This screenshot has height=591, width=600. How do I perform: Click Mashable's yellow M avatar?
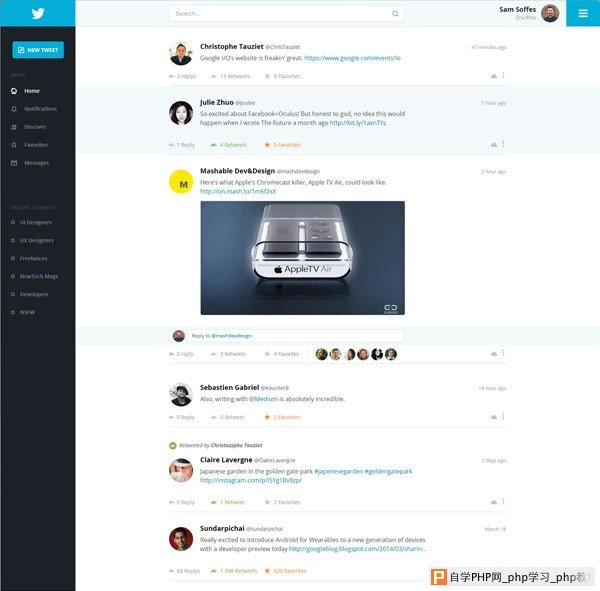click(x=181, y=182)
